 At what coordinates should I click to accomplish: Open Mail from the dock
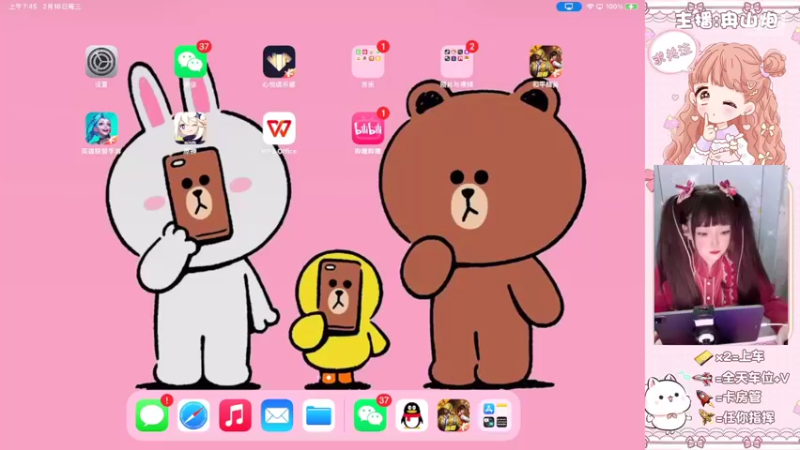pyautogui.click(x=277, y=415)
